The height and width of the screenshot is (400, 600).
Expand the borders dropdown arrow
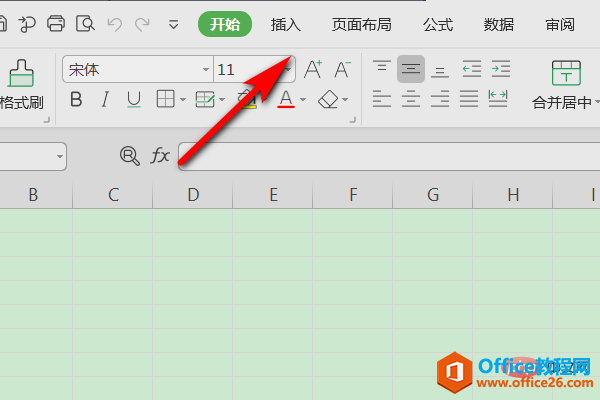[x=183, y=100]
